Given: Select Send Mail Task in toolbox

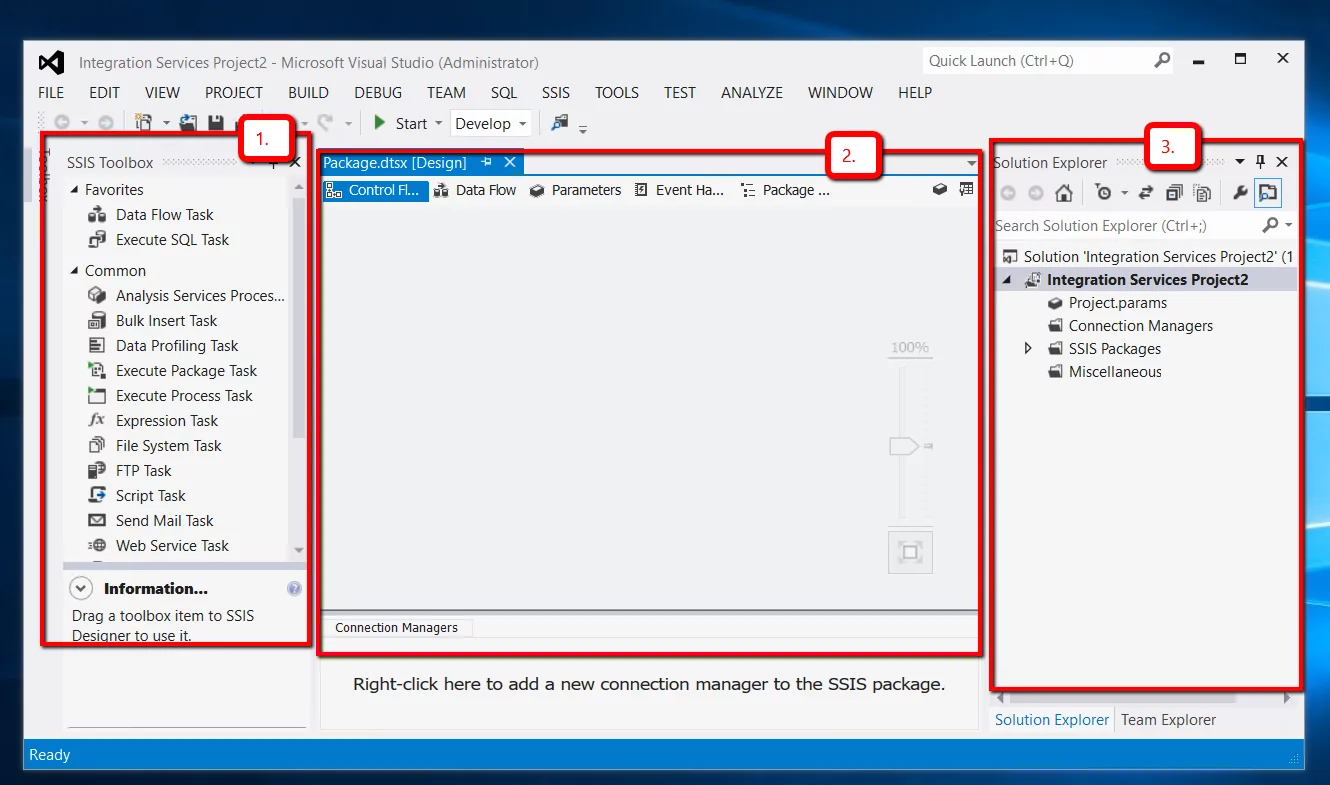Looking at the screenshot, I should tap(164, 521).
